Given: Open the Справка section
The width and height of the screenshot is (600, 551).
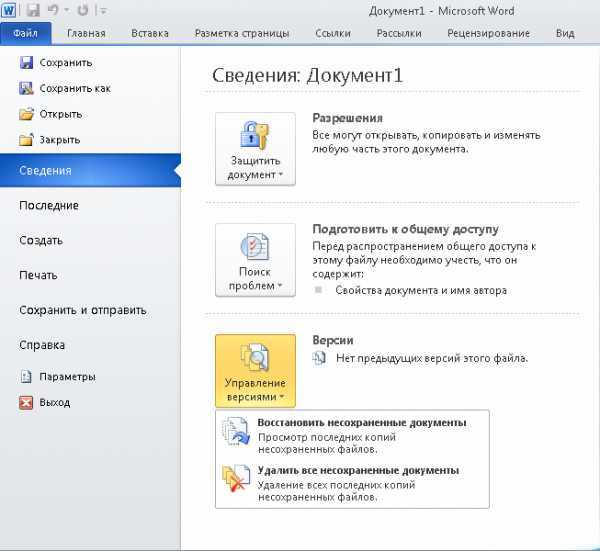Looking at the screenshot, I should click(42, 345).
